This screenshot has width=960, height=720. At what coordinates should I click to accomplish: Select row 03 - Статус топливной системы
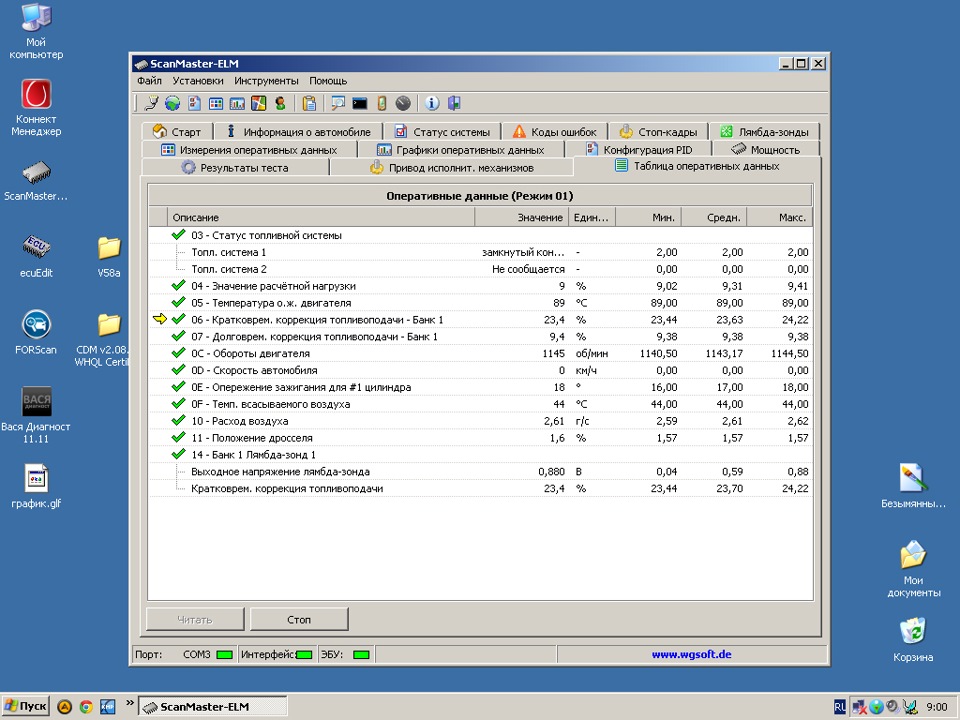coord(481,235)
